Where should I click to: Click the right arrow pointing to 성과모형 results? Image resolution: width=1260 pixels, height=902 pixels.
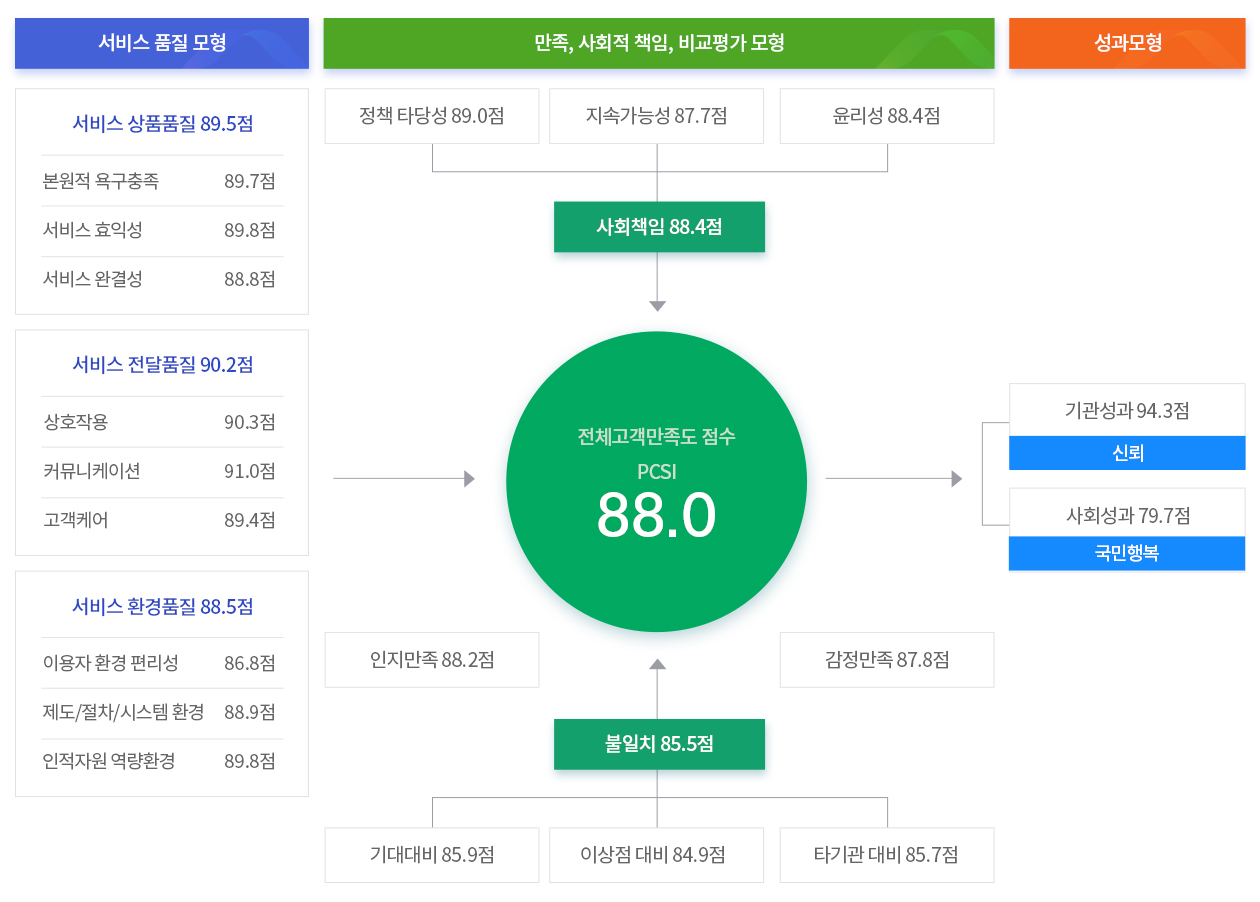coord(893,479)
